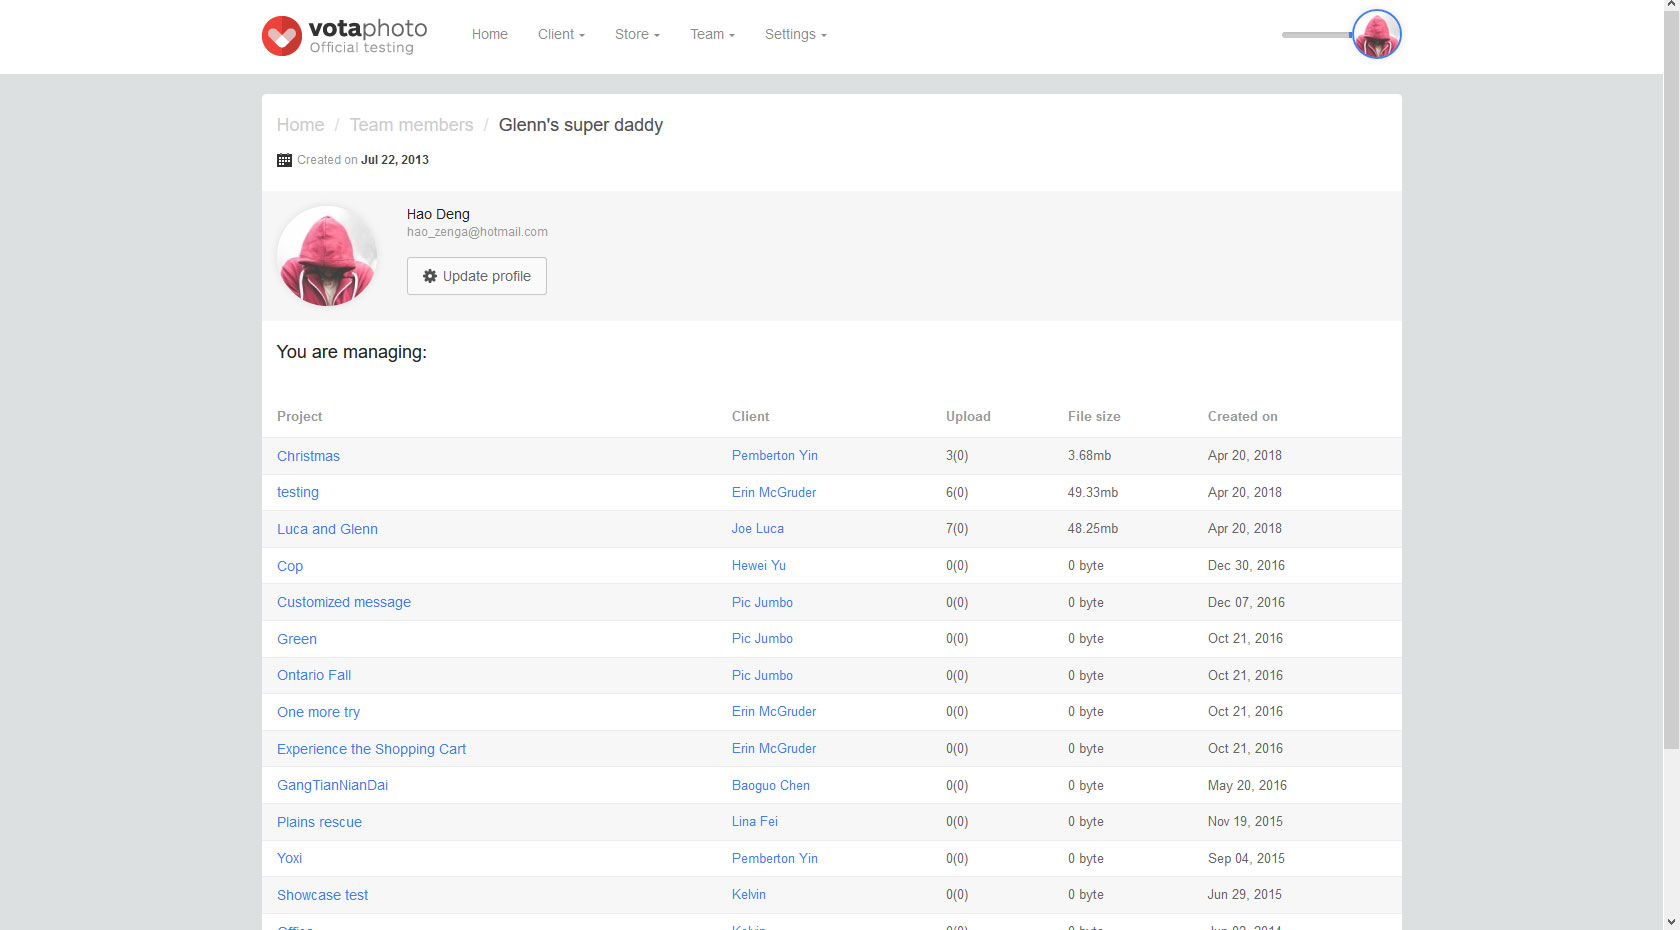Viewport: 1680px width, 930px height.
Task: Select the 7(0) upload count
Action: pyautogui.click(x=957, y=528)
